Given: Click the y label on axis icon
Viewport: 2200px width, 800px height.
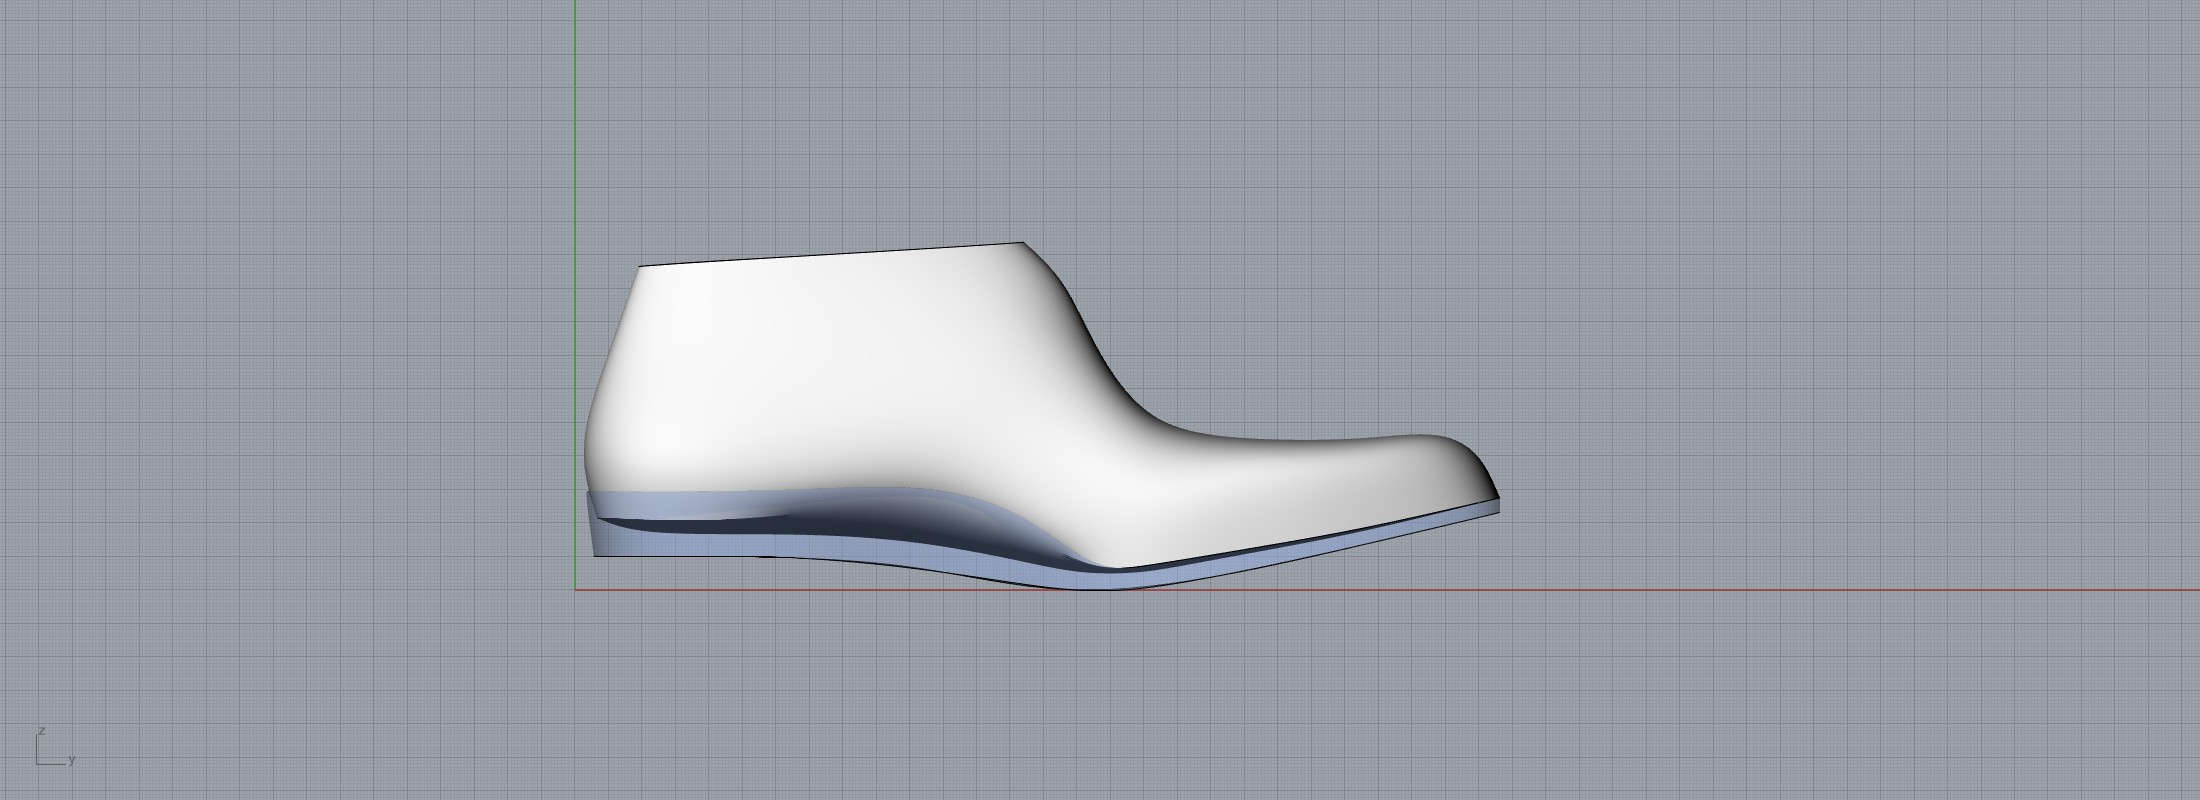Looking at the screenshot, I should tap(72, 761).
